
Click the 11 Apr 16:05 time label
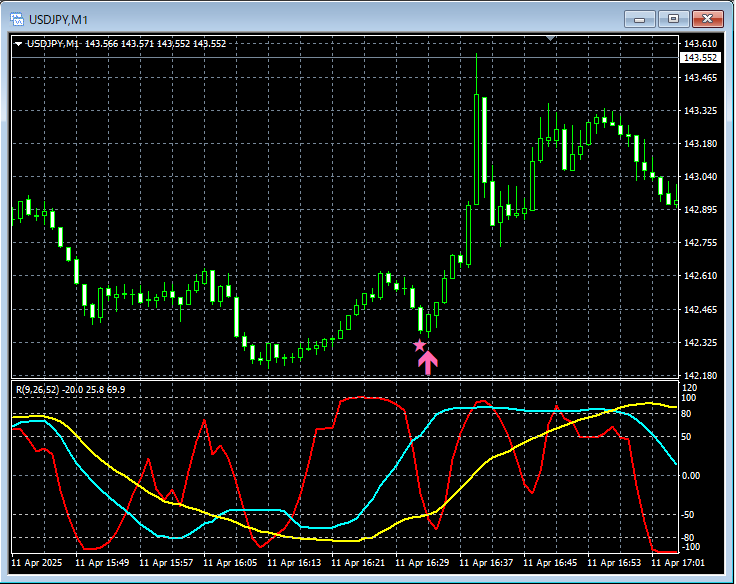click(230, 562)
